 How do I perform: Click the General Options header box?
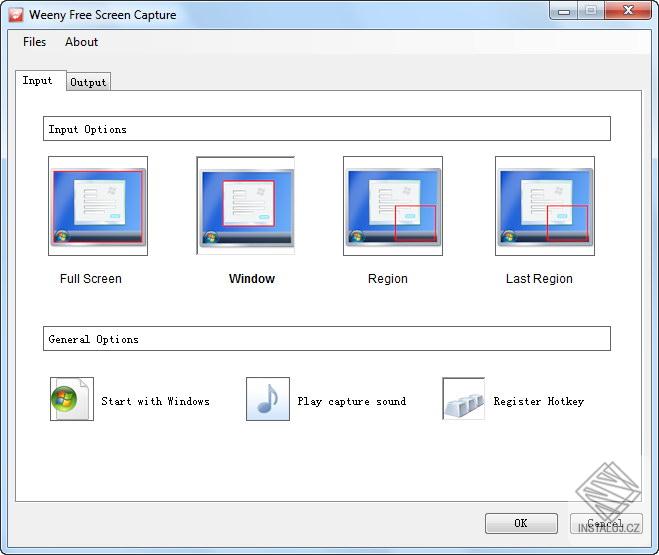tap(327, 338)
